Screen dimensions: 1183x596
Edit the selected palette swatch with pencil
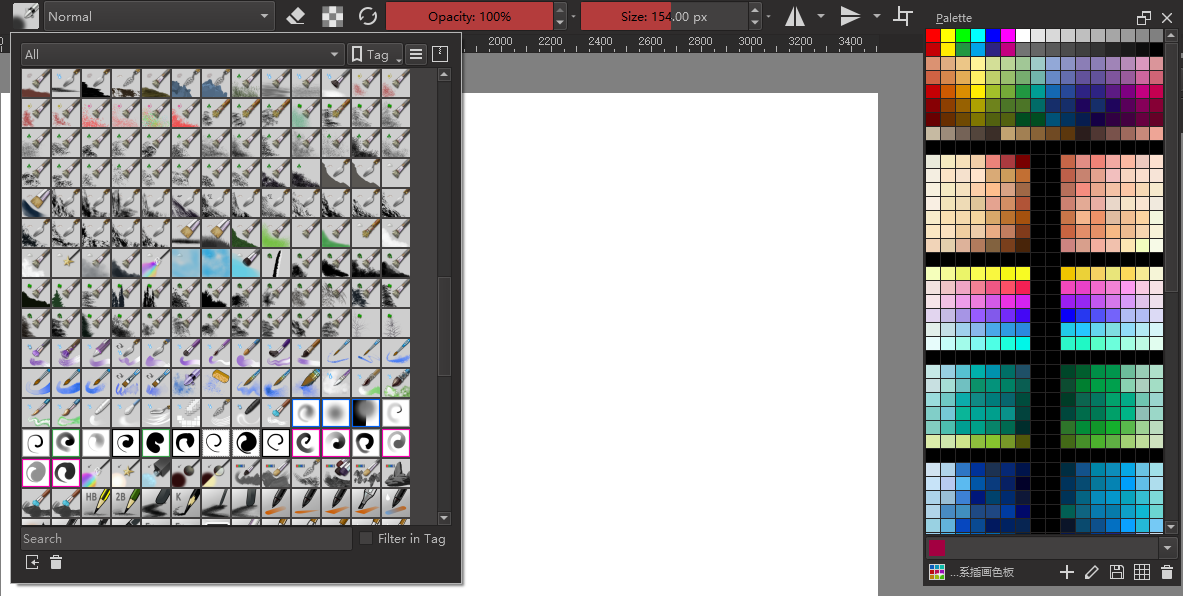(1091, 572)
